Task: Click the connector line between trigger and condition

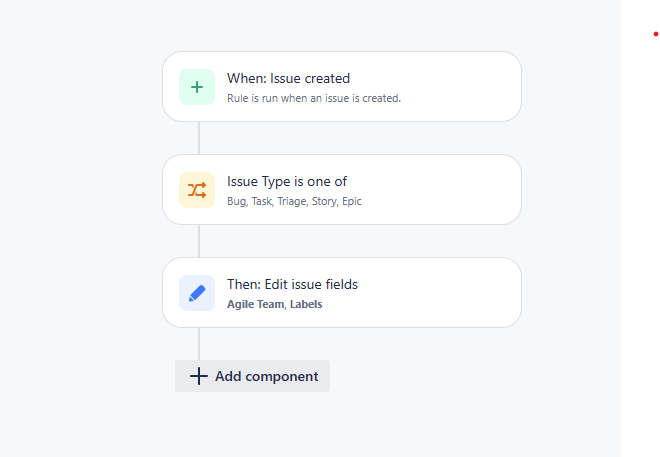Action: click(x=199, y=138)
